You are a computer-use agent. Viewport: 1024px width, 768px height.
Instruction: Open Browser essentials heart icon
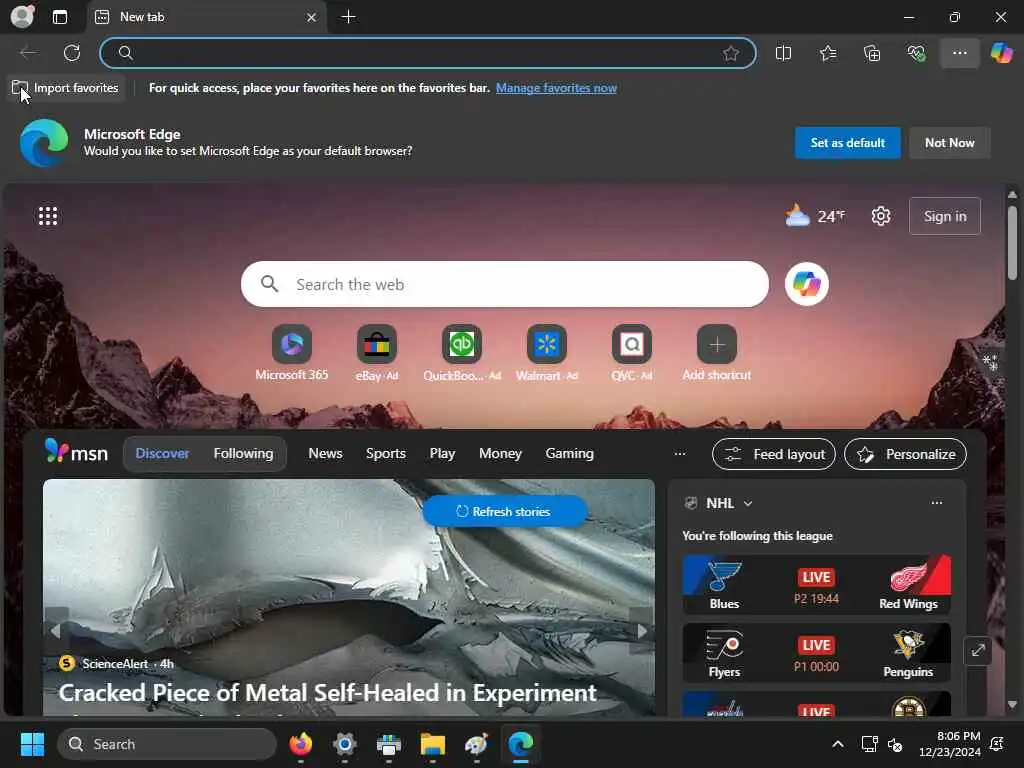pyautogui.click(x=916, y=53)
